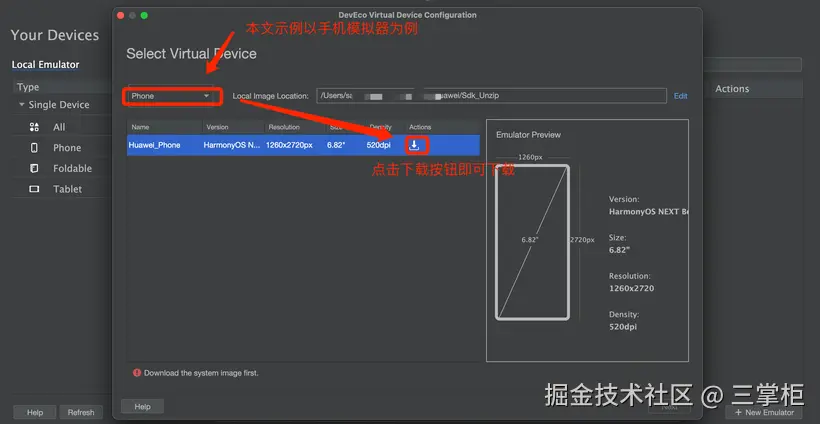Zoom the configuration window with green button
820x424 pixels.
144,15
